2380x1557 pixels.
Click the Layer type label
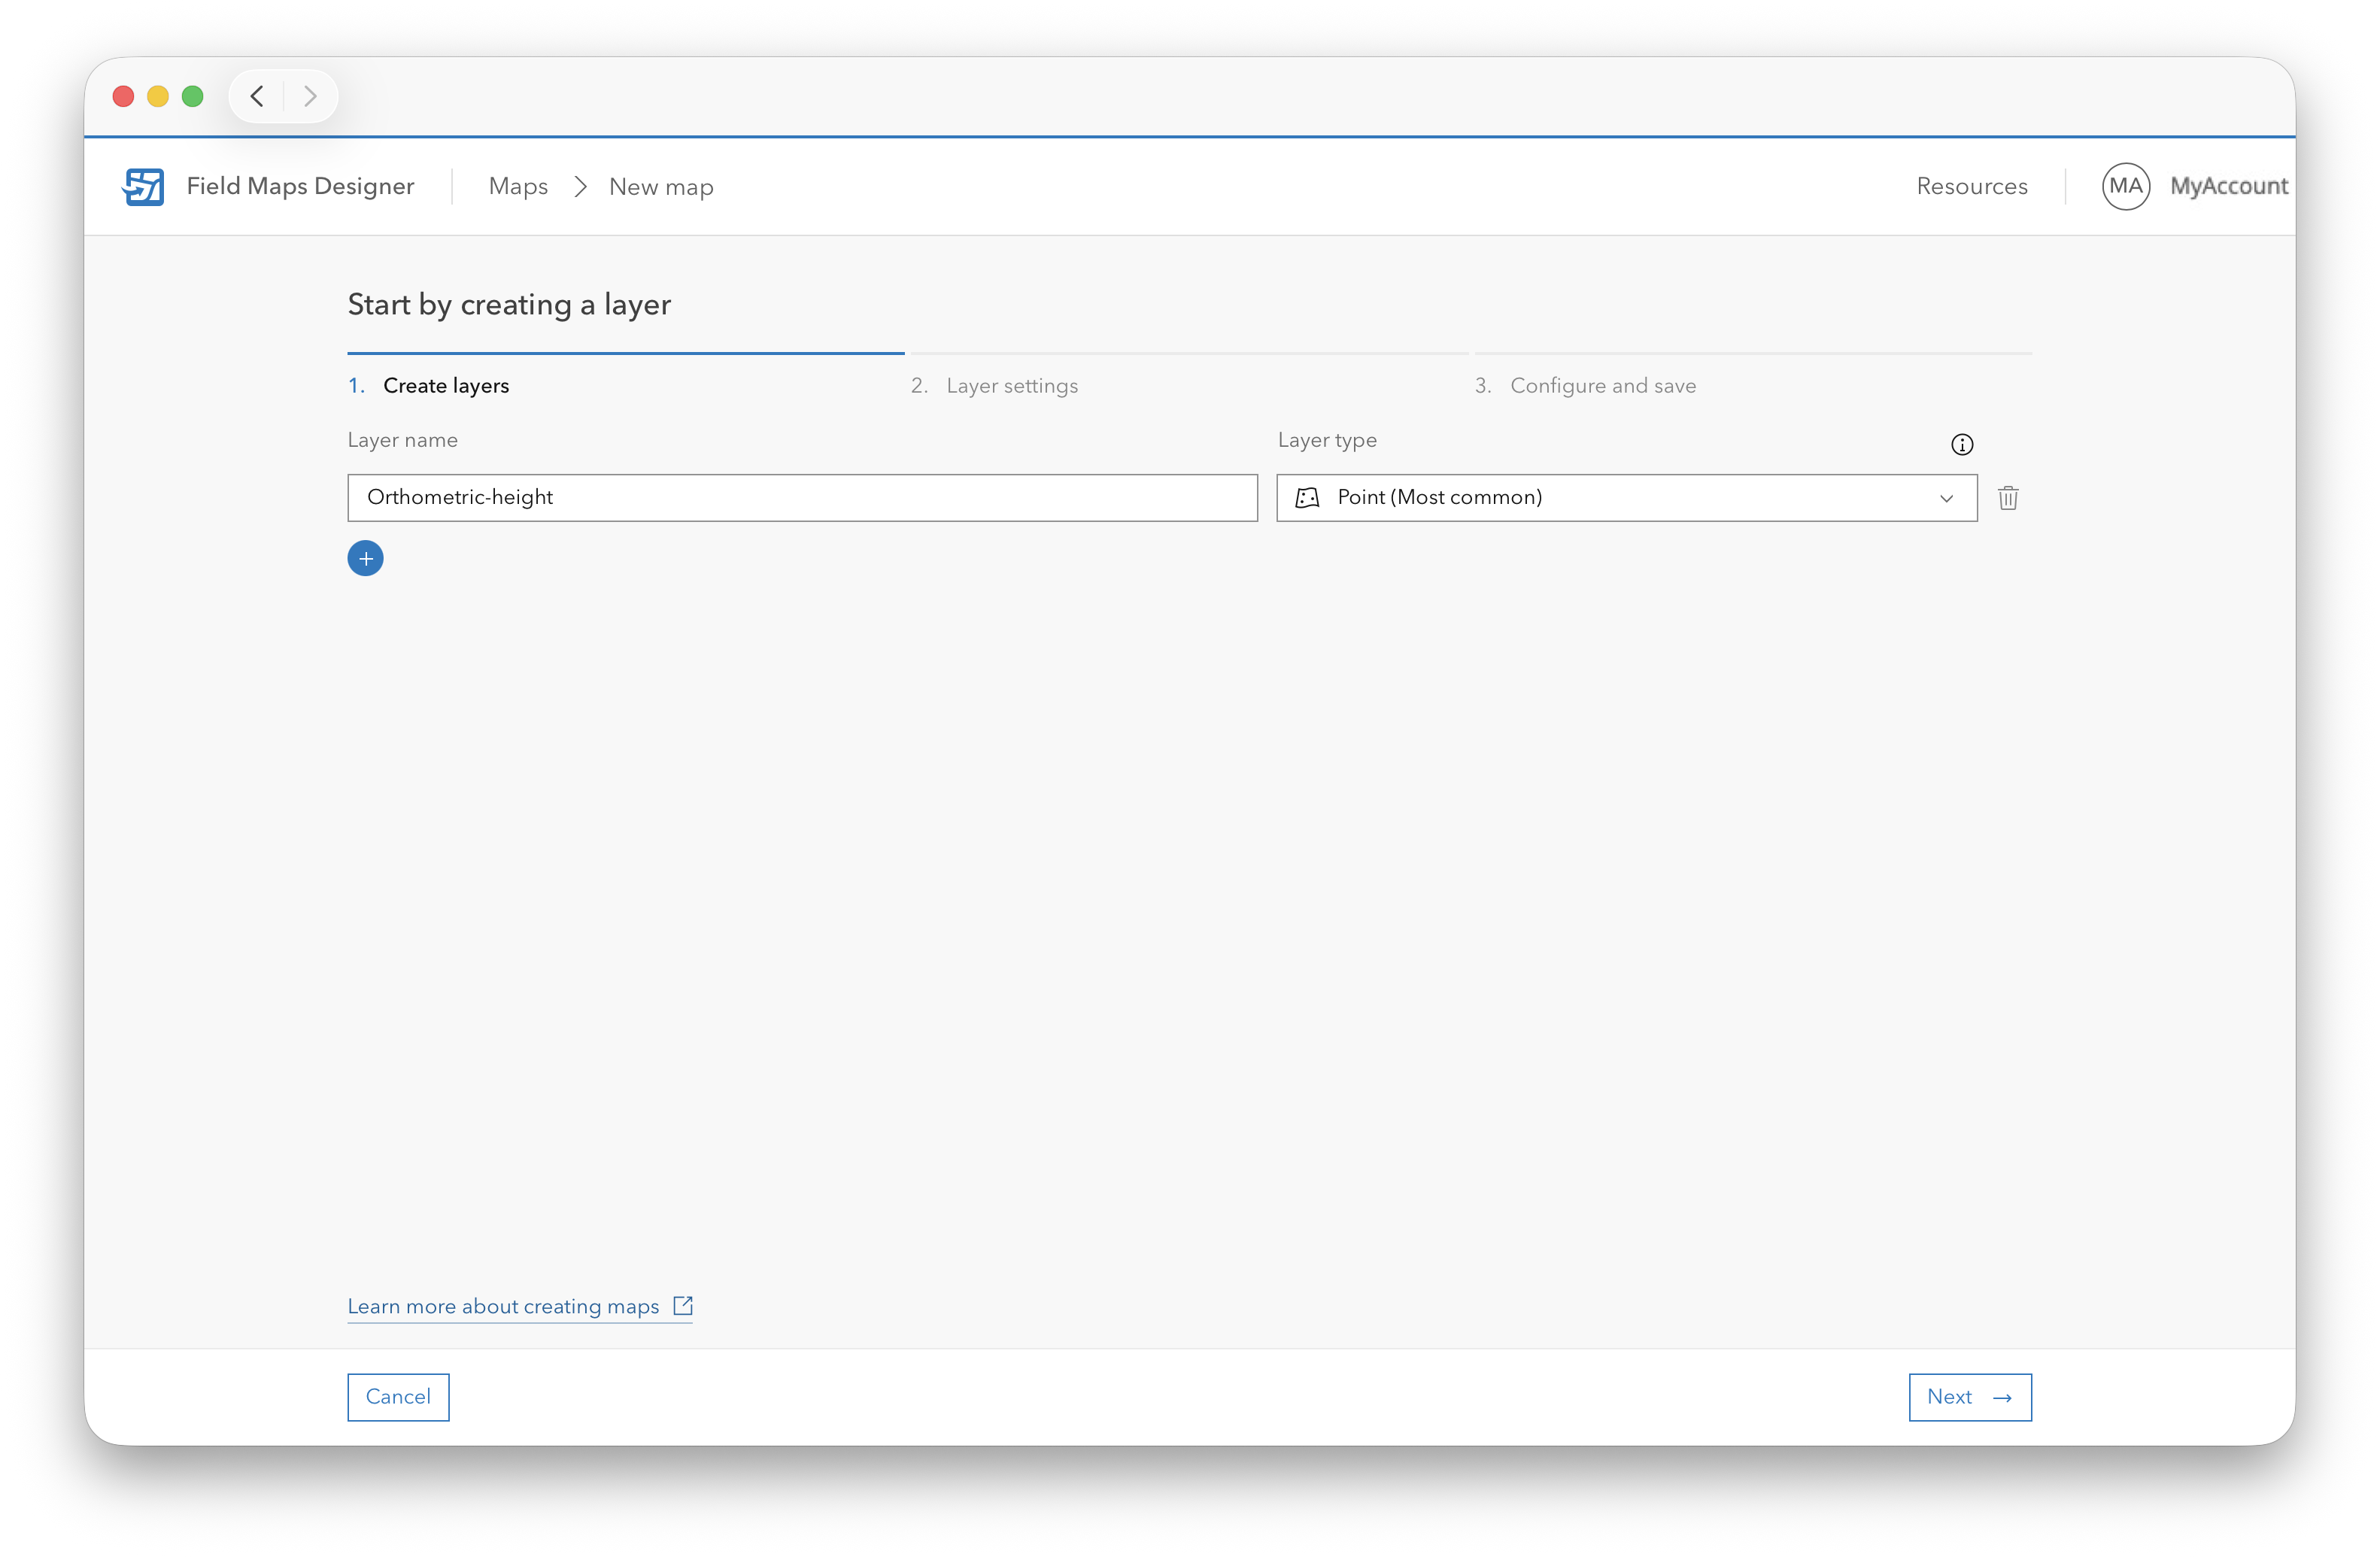coord(1327,440)
